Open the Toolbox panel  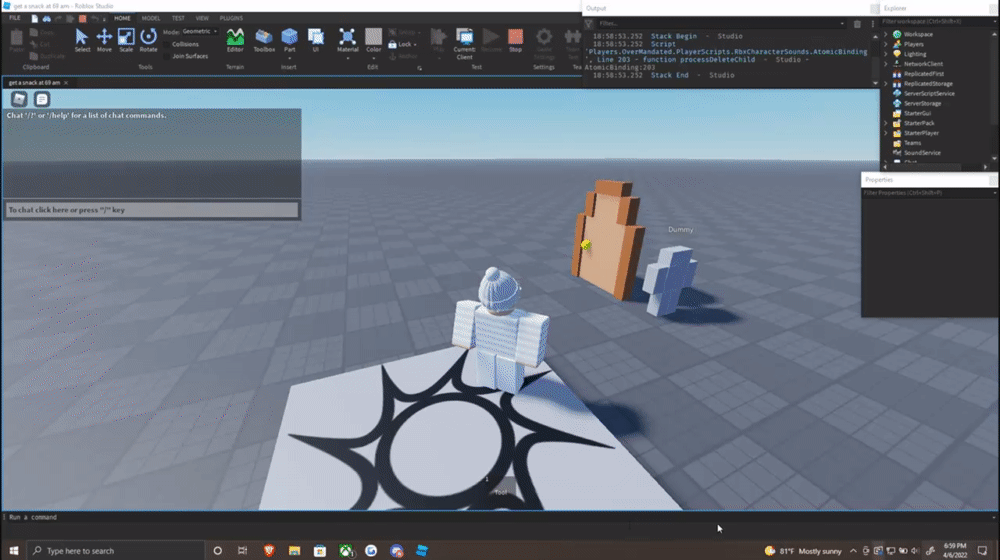(263, 40)
